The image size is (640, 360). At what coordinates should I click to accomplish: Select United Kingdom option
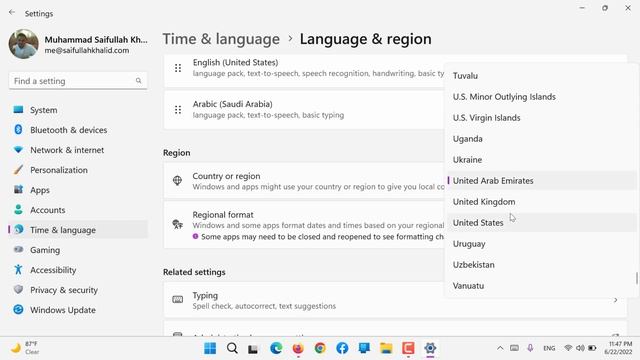coord(542,202)
